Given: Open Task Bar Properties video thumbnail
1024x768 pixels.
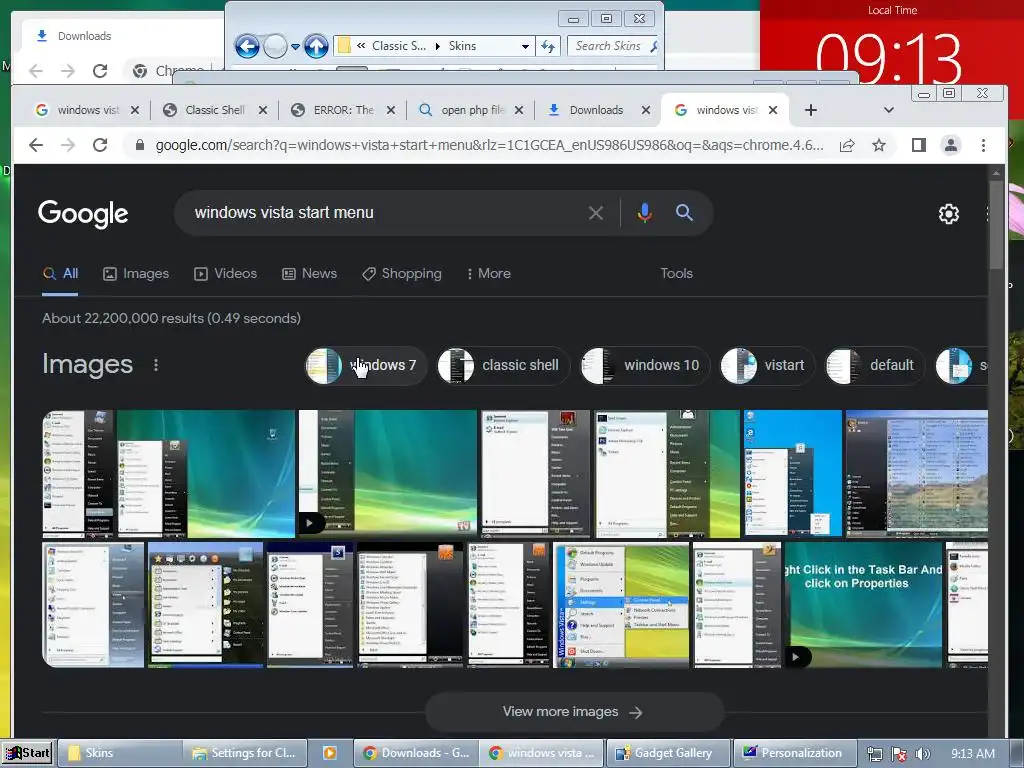Looking at the screenshot, I should (863, 605).
